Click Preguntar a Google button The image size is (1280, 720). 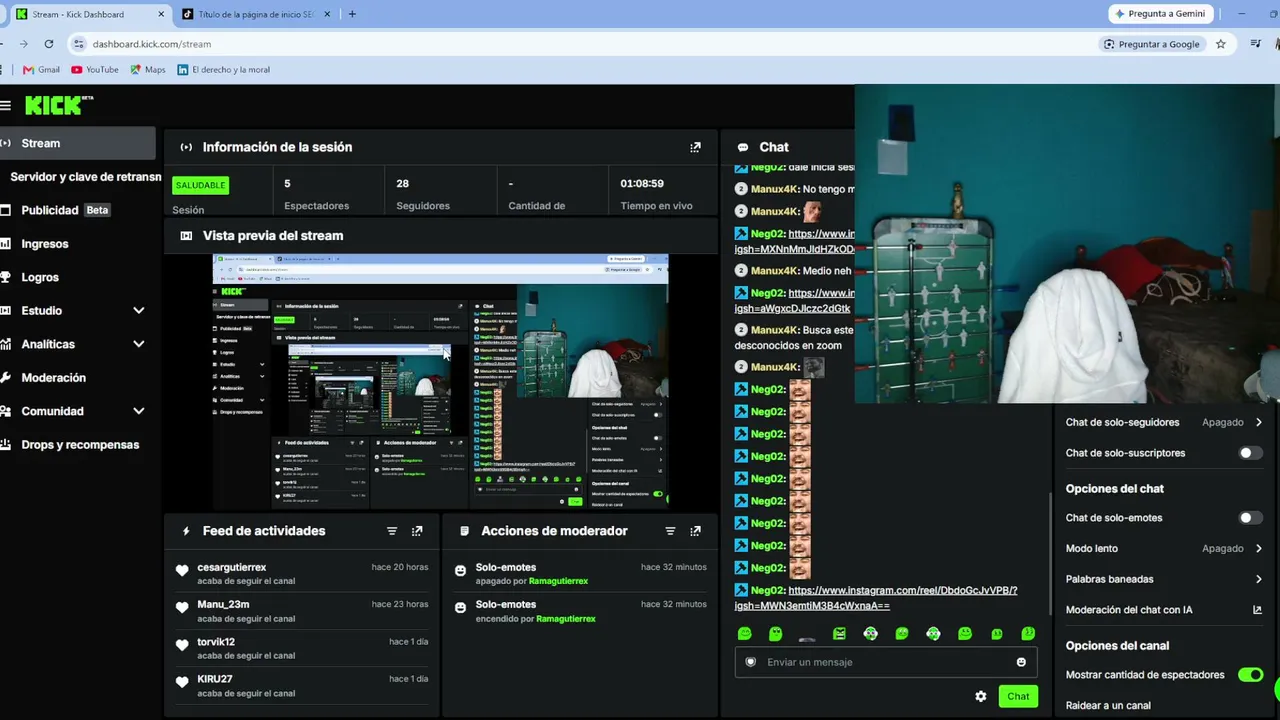pos(1151,44)
